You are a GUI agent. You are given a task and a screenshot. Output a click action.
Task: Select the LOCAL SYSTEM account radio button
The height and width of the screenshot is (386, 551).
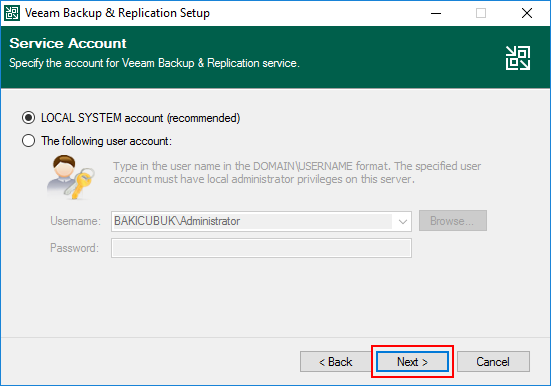coord(28,118)
